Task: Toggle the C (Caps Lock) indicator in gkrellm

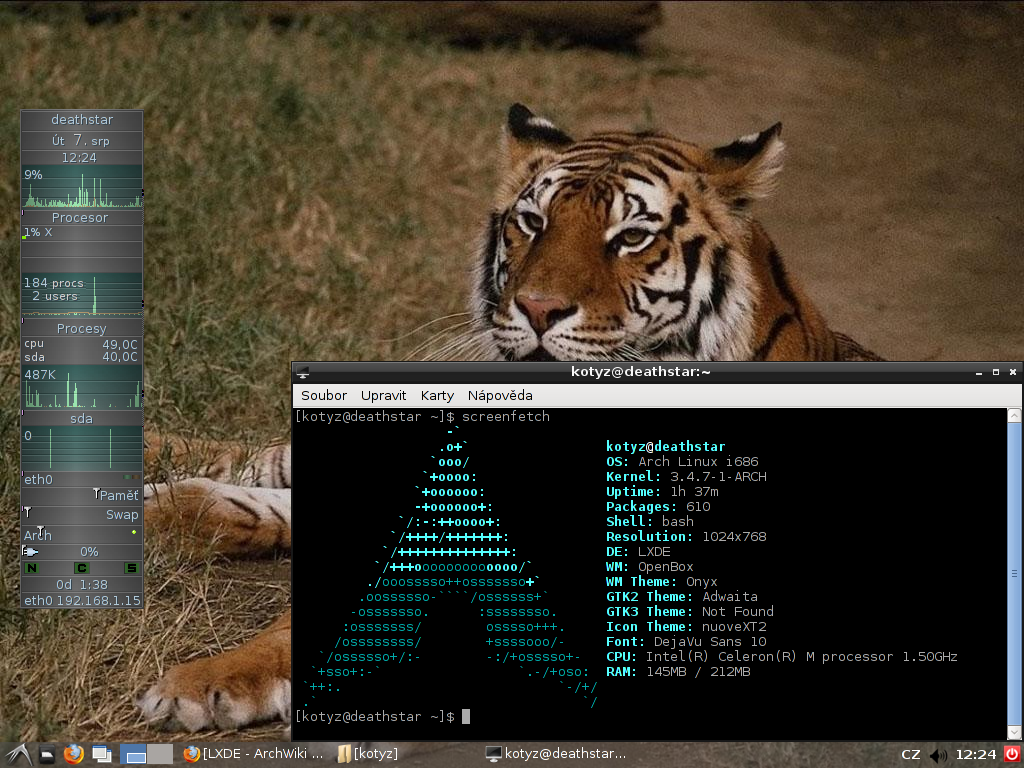Action: [x=82, y=568]
